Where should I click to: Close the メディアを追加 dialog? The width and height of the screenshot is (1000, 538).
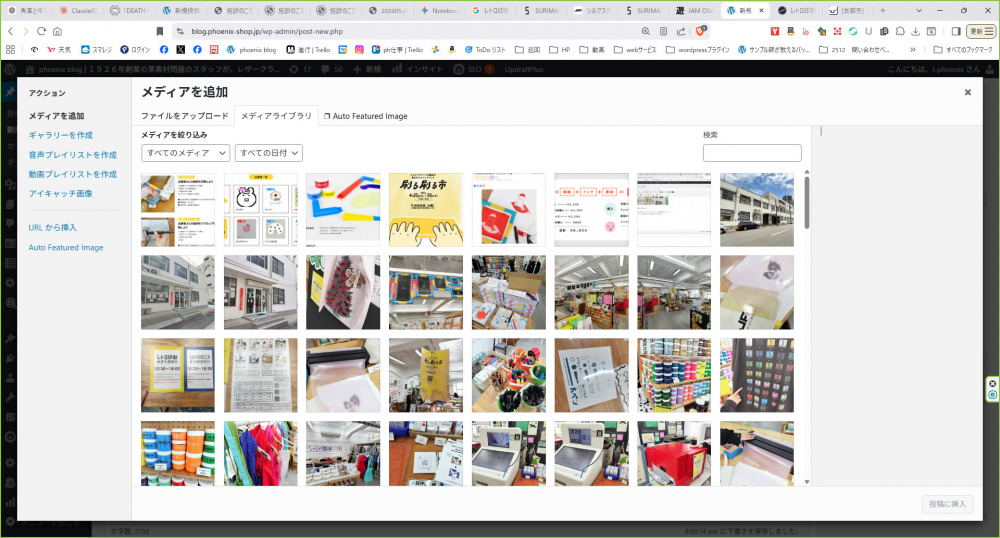point(967,92)
